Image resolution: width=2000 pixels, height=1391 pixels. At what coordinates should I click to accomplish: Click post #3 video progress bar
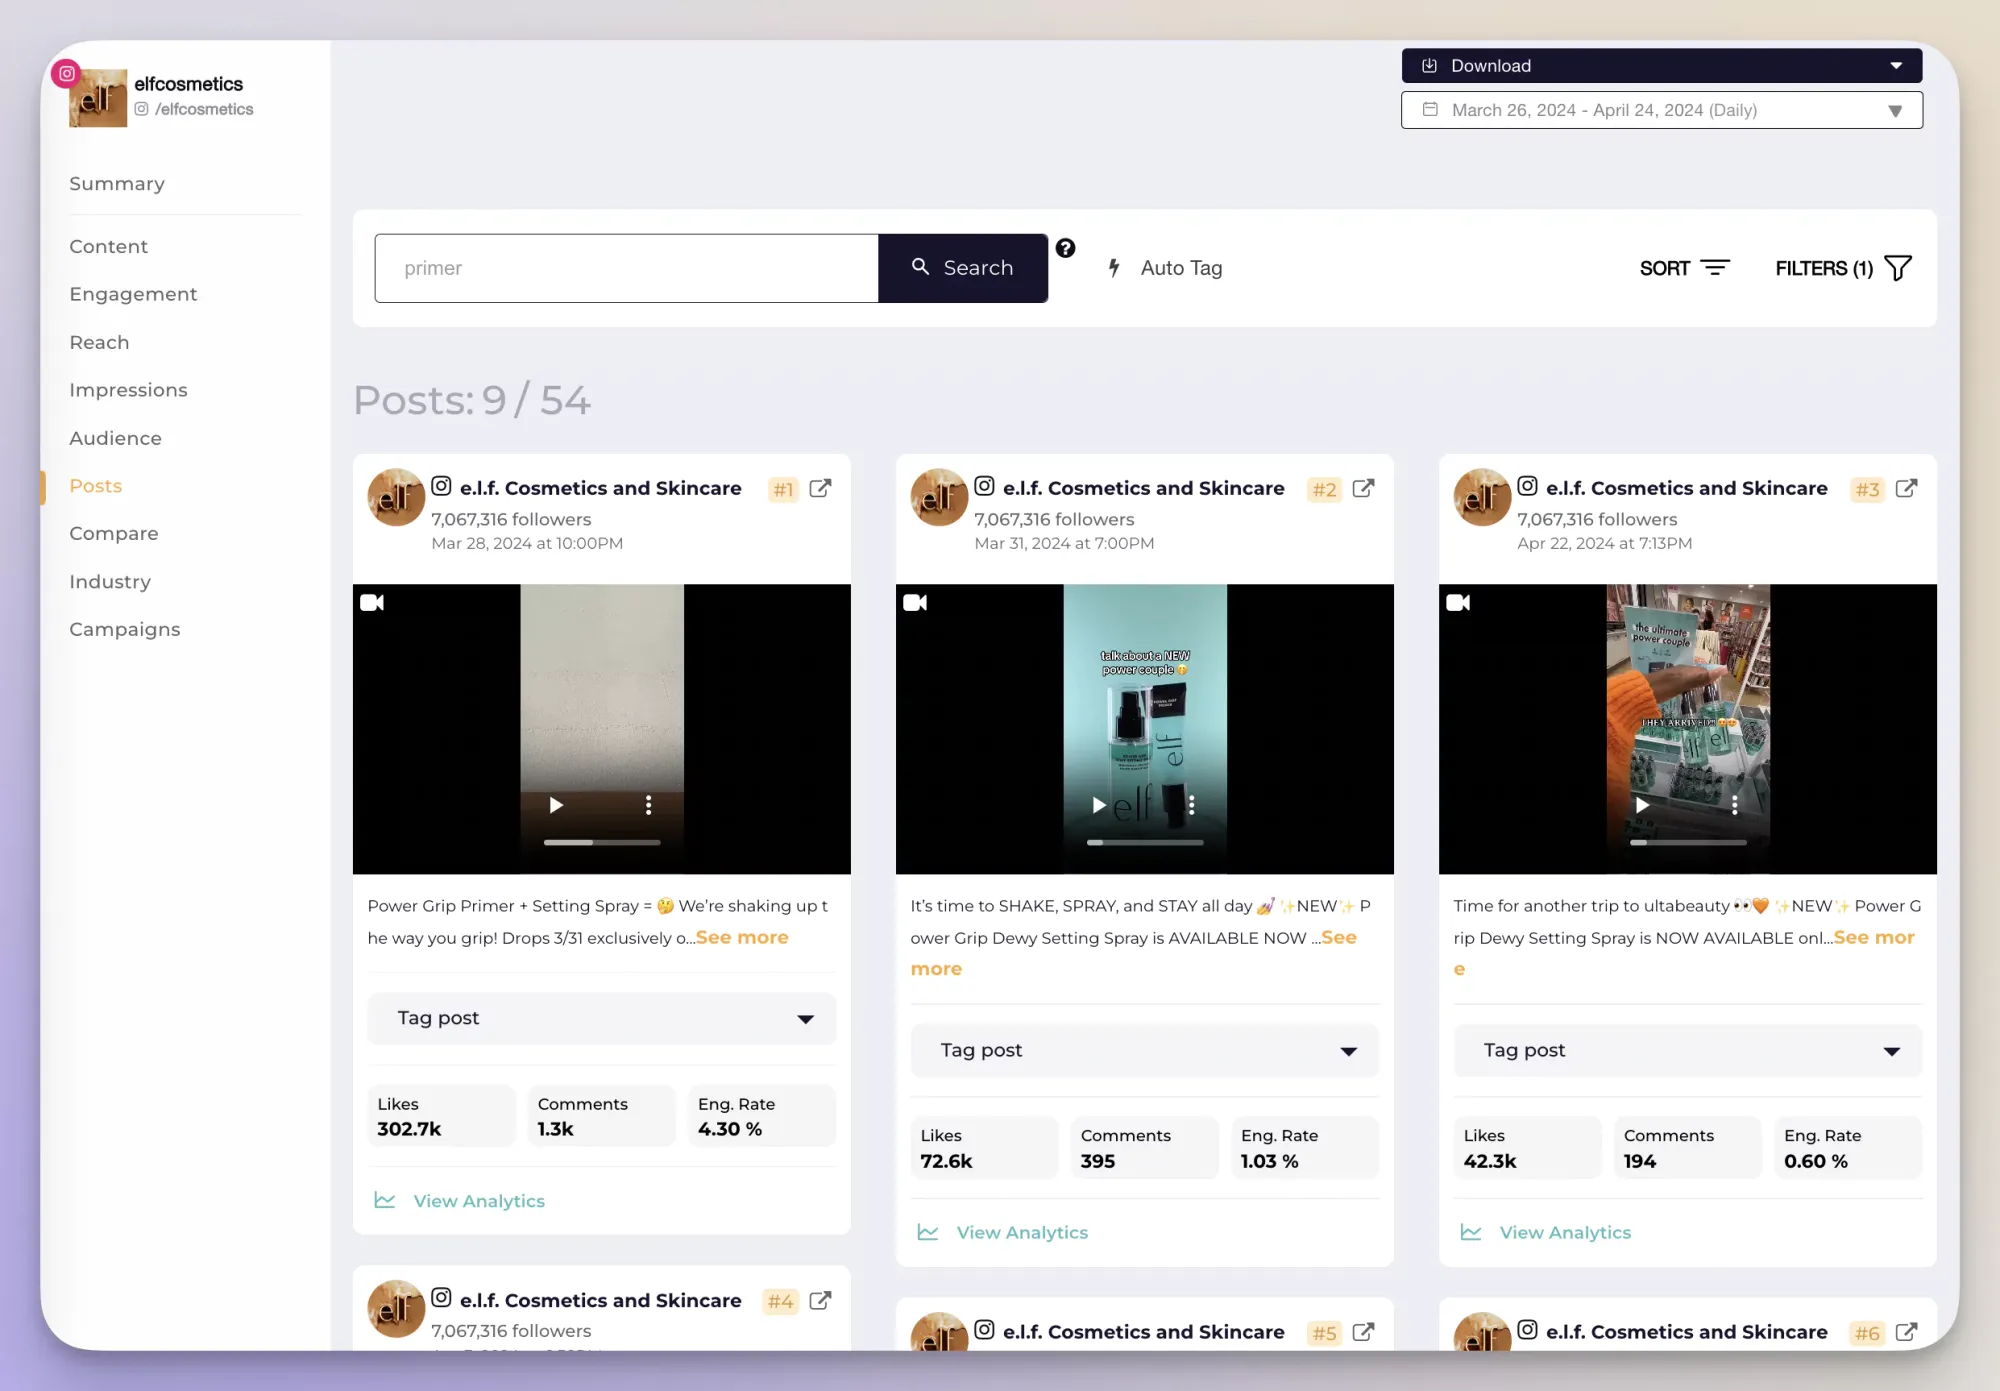1687,843
